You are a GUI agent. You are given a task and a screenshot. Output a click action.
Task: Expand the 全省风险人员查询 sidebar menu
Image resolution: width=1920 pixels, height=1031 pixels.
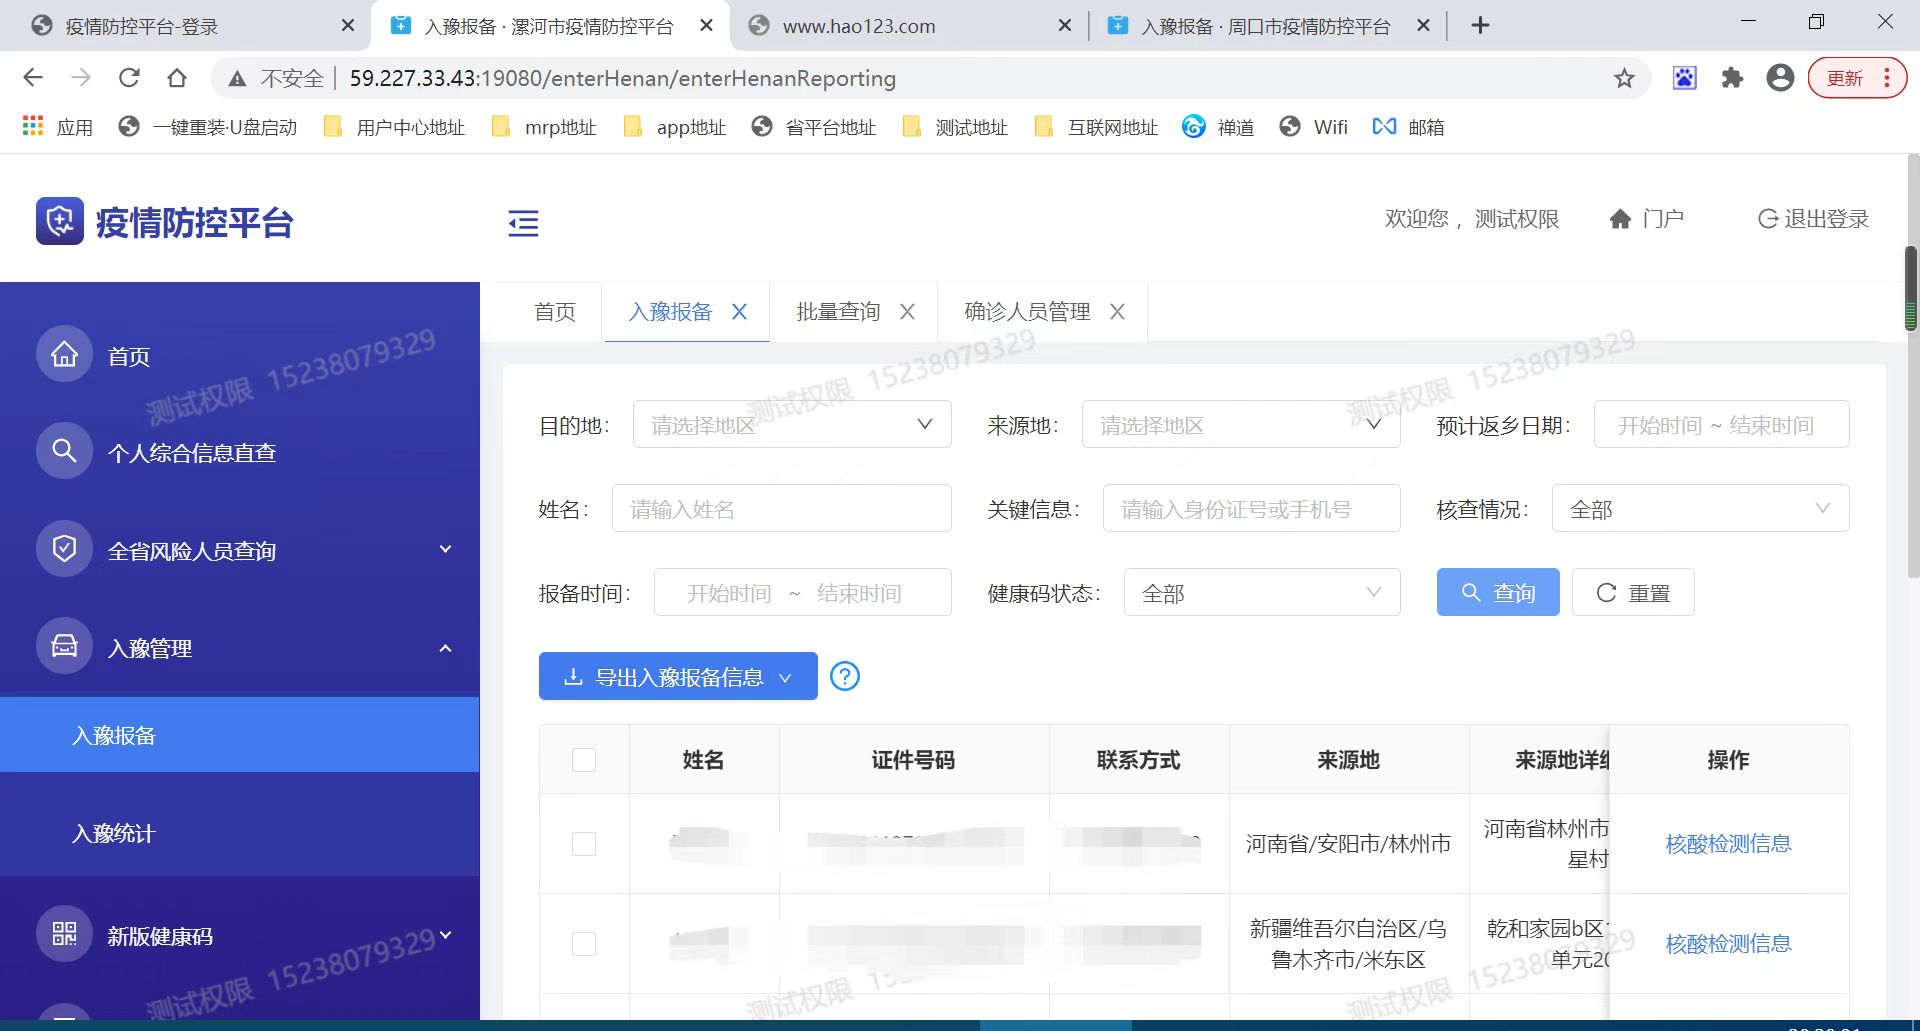(240, 550)
